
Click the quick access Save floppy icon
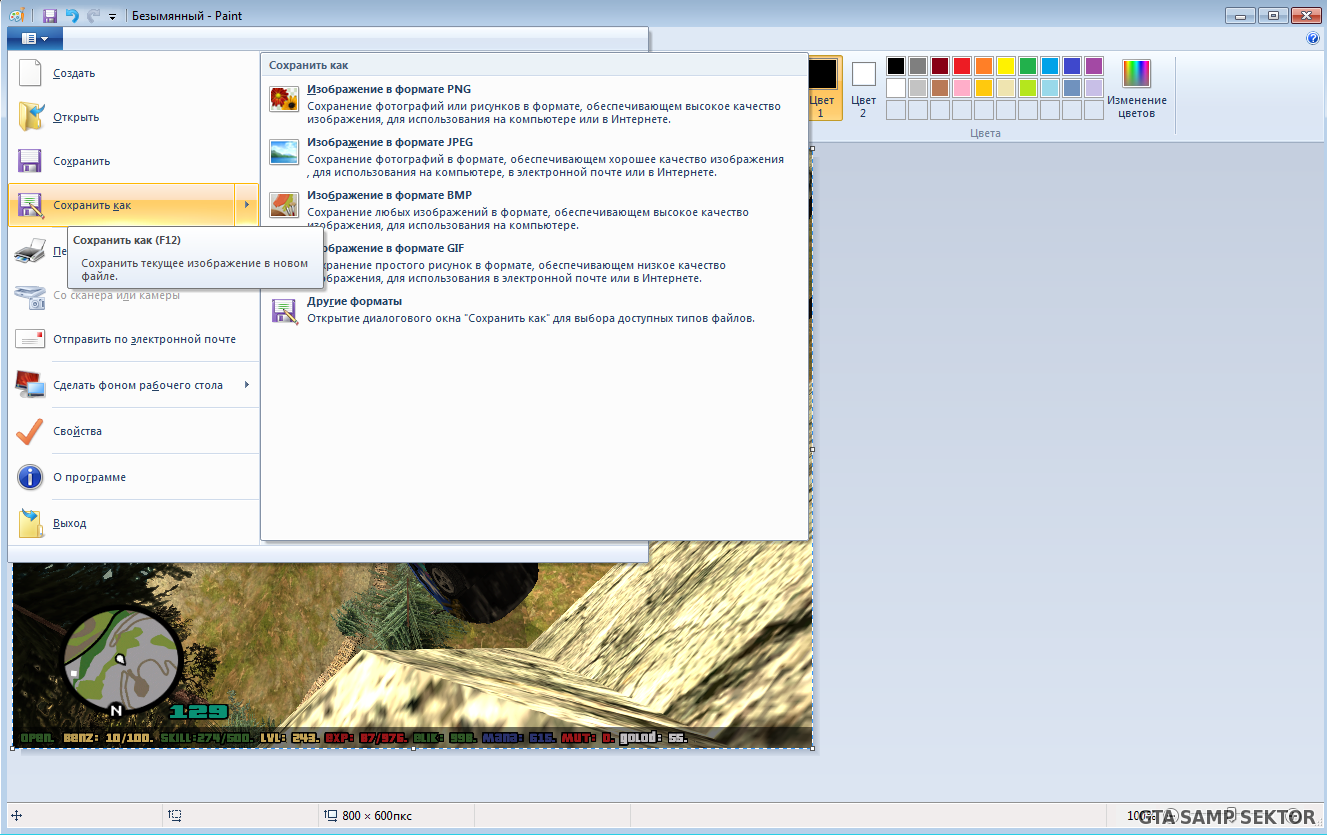point(50,16)
